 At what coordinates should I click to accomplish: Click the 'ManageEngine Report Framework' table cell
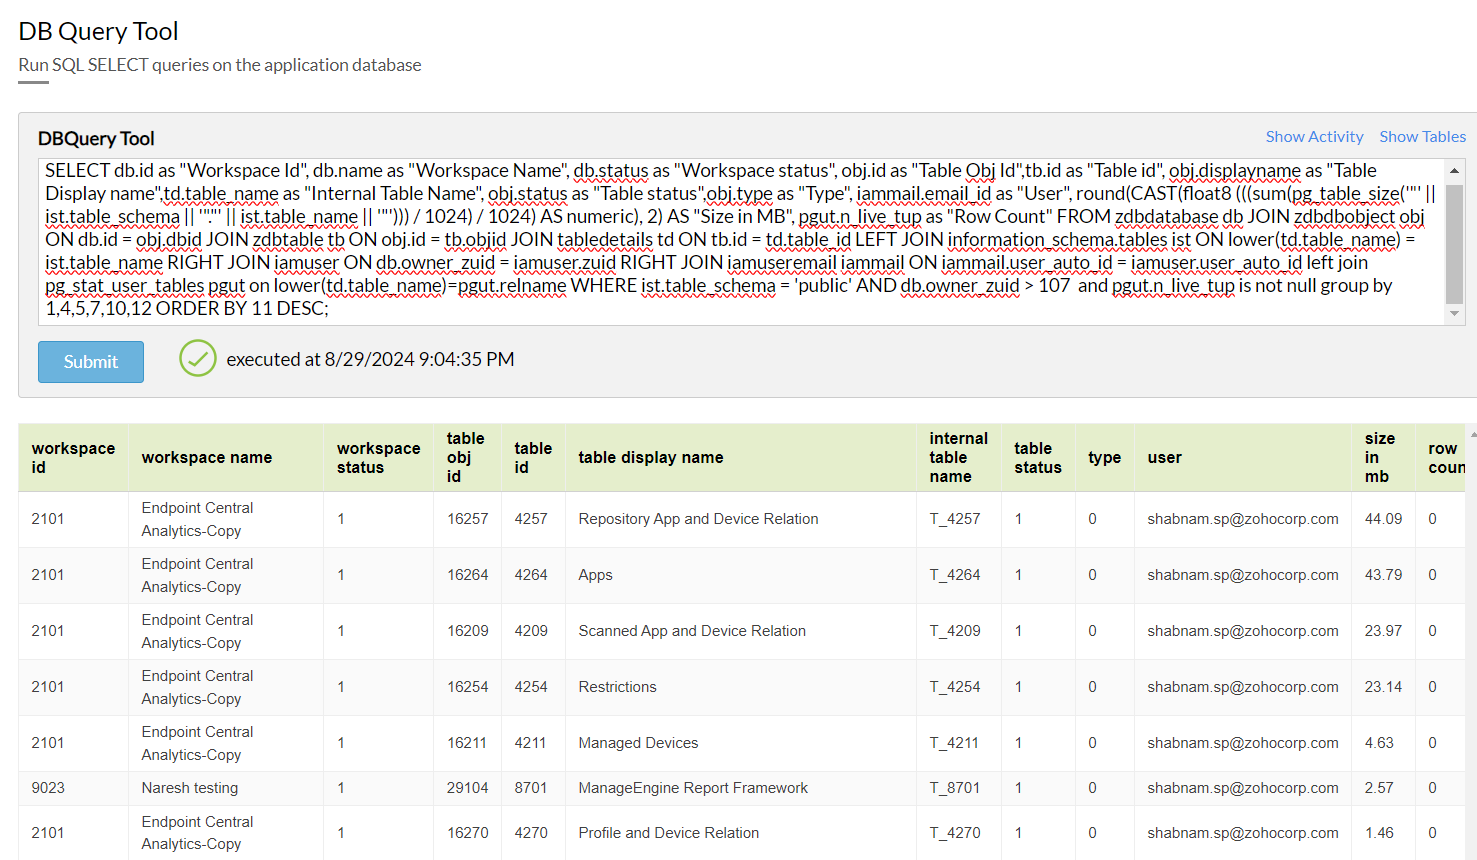pyautogui.click(x=693, y=788)
